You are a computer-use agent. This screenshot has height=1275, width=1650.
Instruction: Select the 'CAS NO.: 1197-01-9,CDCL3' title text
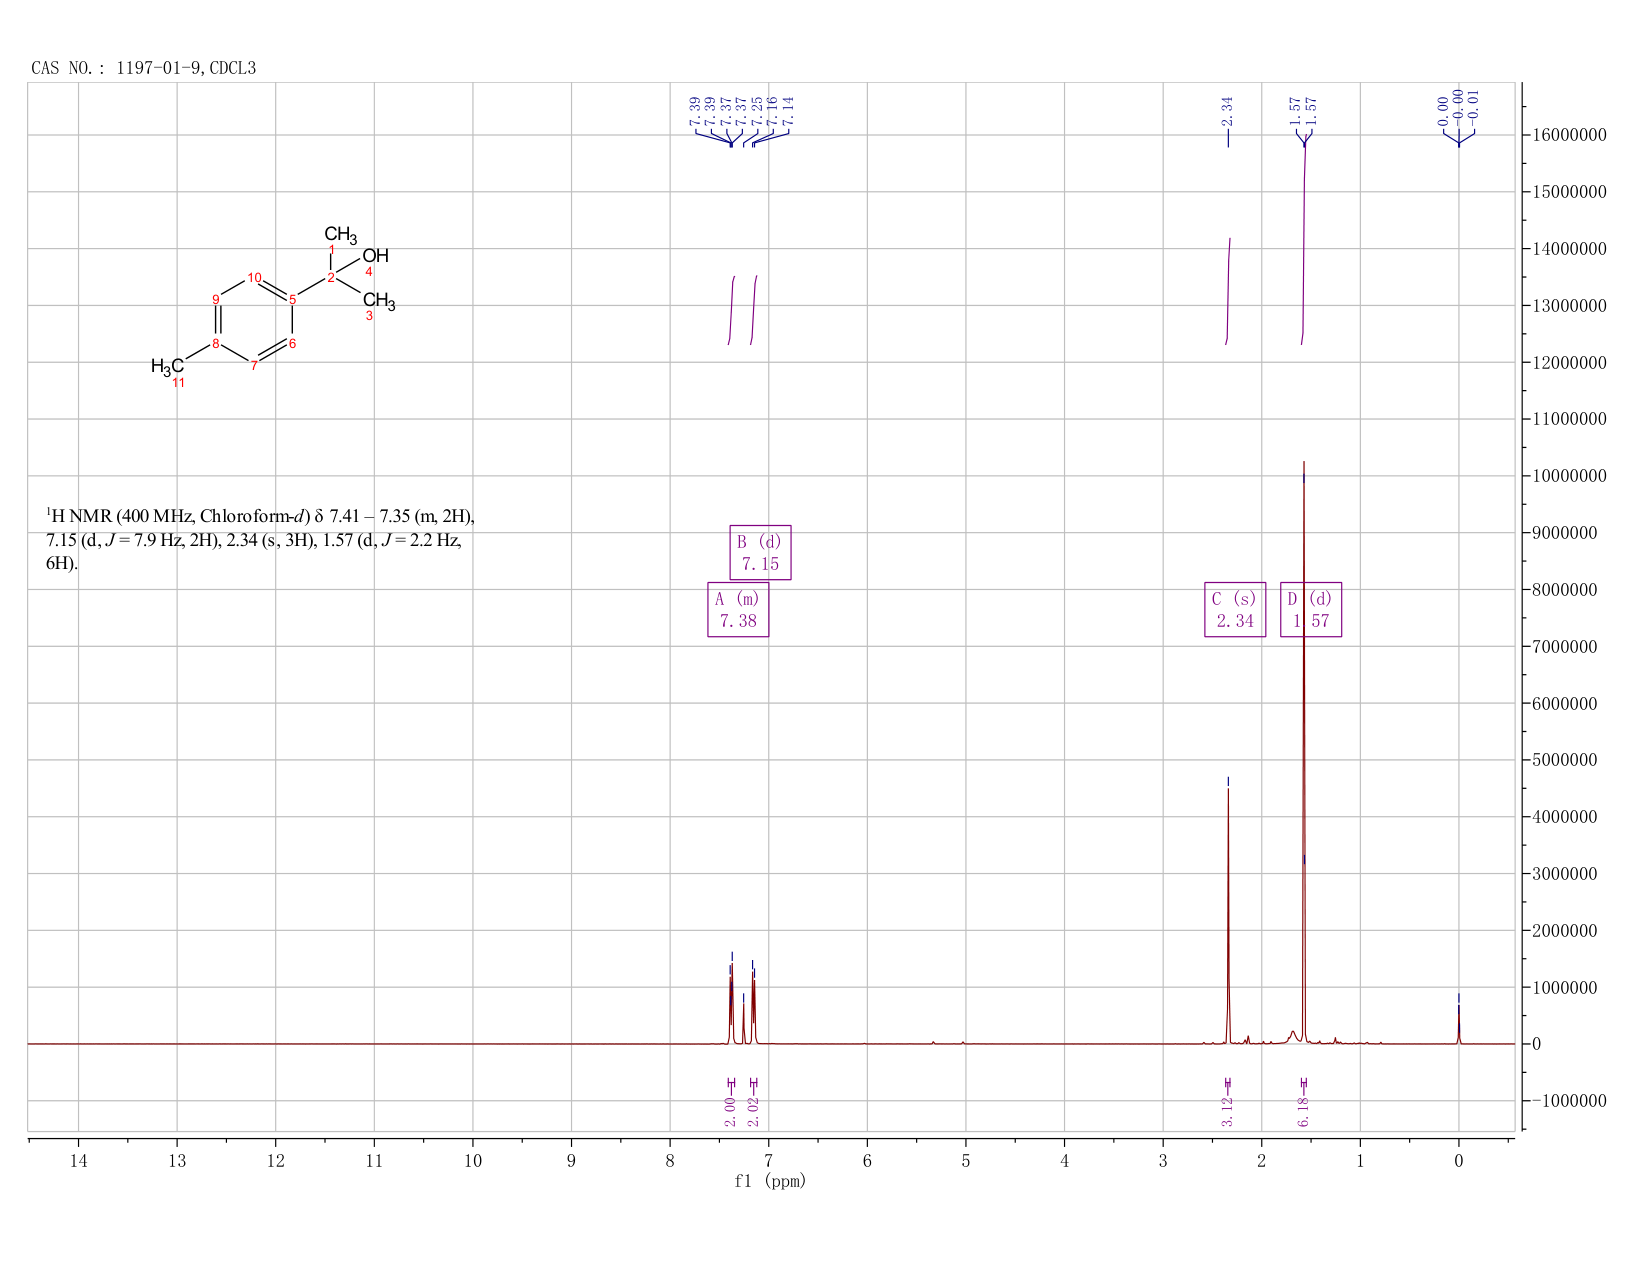[144, 68]
